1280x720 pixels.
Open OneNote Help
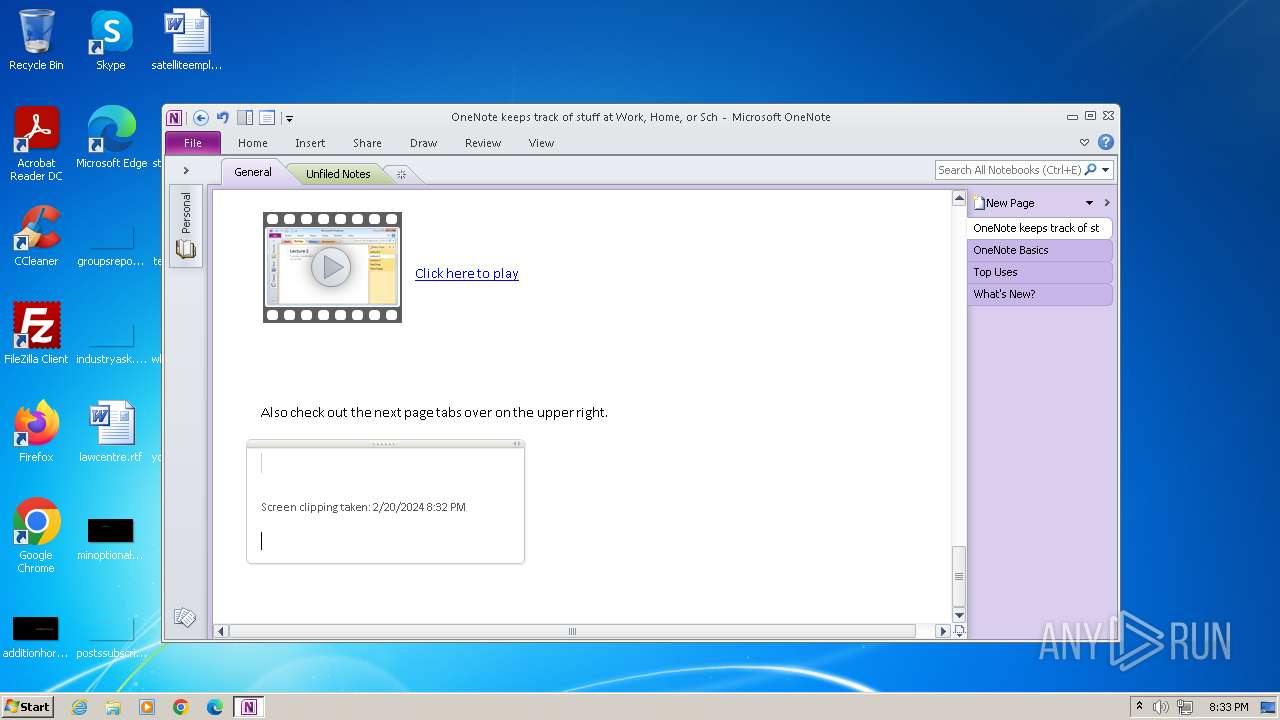1106,142
